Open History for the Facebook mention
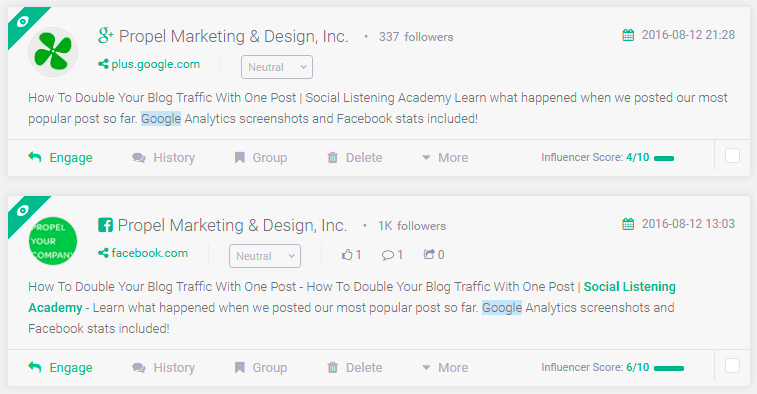The height and width of the screenshot is (394, 757). point(164,368)
